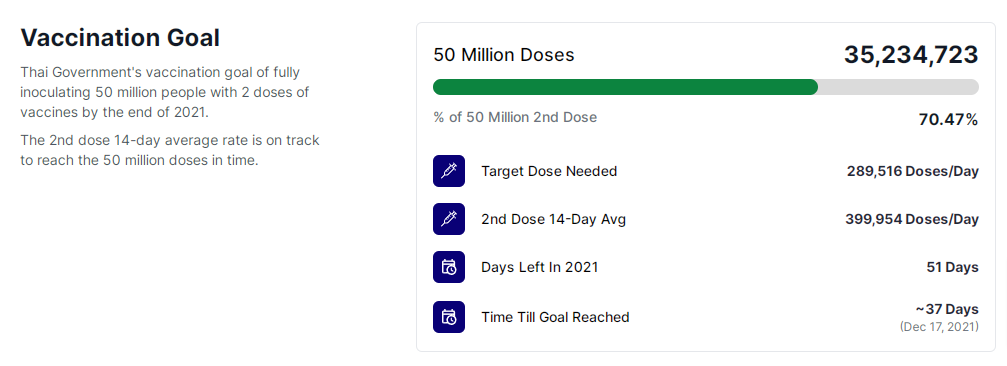Click the 289,516 Doses/Day value
1007x366 pixels.
point(913,171)
